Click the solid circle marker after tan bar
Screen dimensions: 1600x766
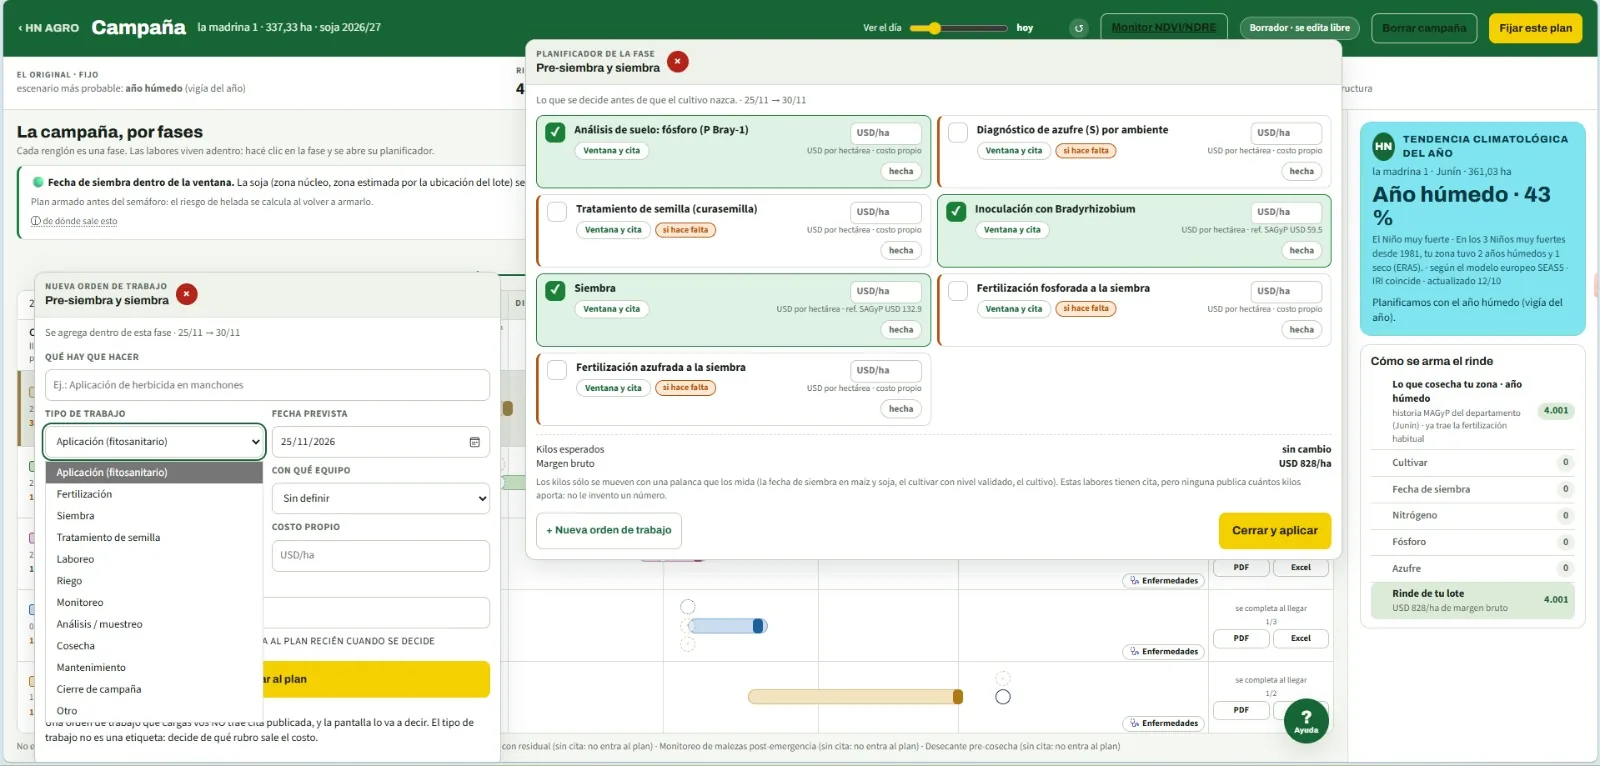pyautogui.click(x=1003, y=697)
